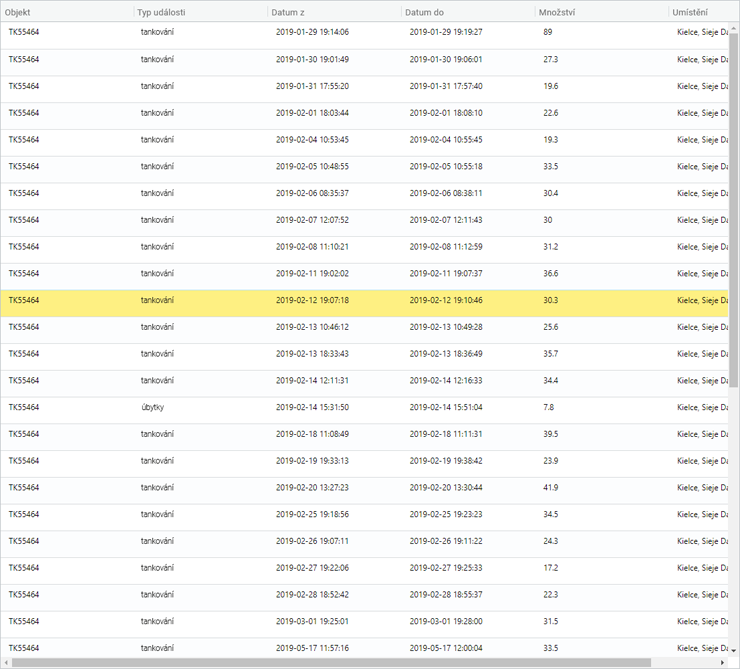Select cell 2019-02-28 18:52:42
740x669 pixels.
312,595
